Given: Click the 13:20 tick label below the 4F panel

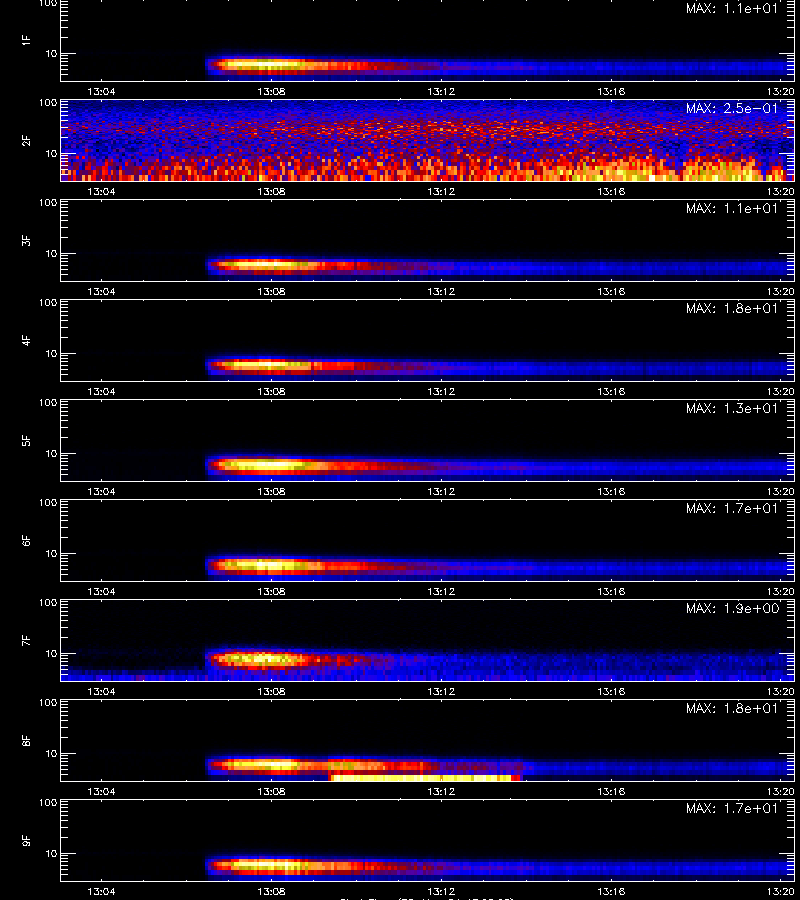Looking at the screenshot, I should (780, 391).
